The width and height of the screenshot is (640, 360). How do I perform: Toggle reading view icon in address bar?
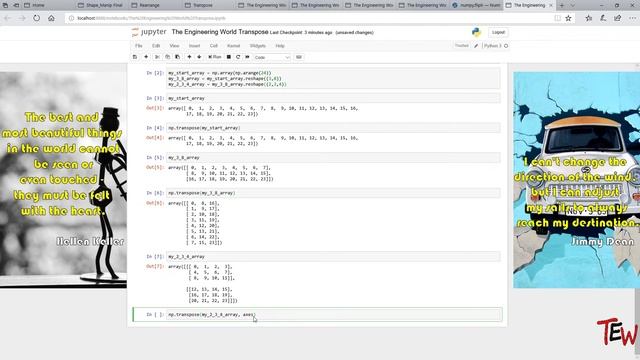point(558,18)
